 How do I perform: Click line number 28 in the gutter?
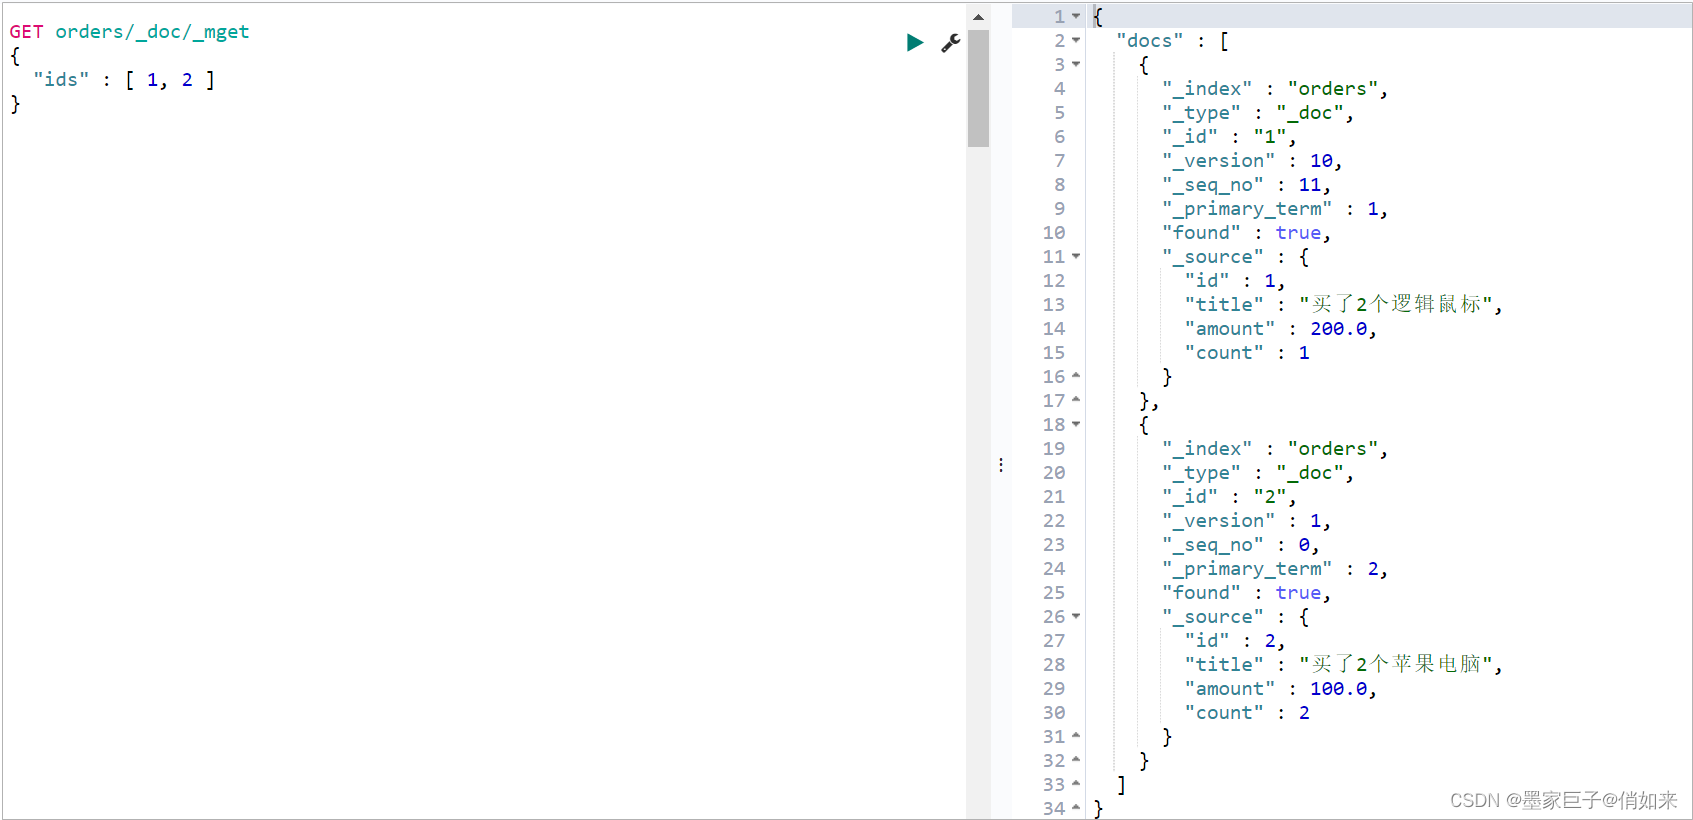1054,664
